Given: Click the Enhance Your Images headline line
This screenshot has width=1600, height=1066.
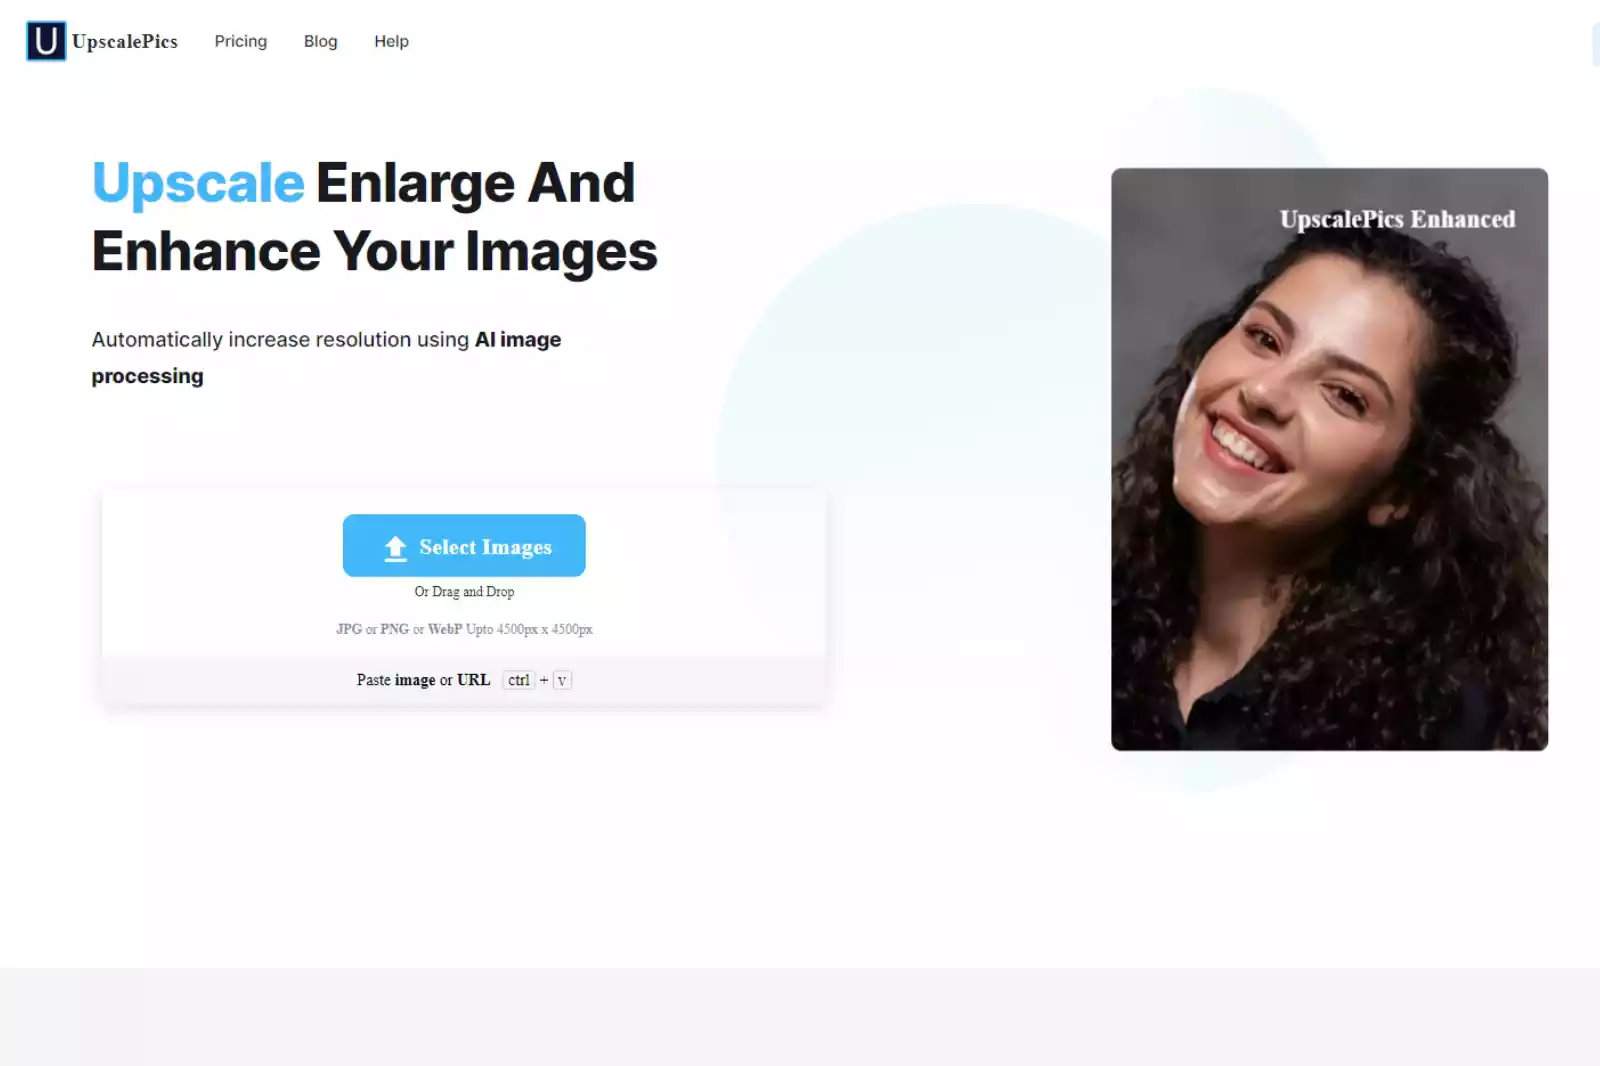Looking at the screenshot, I should [x=375, y=251].
